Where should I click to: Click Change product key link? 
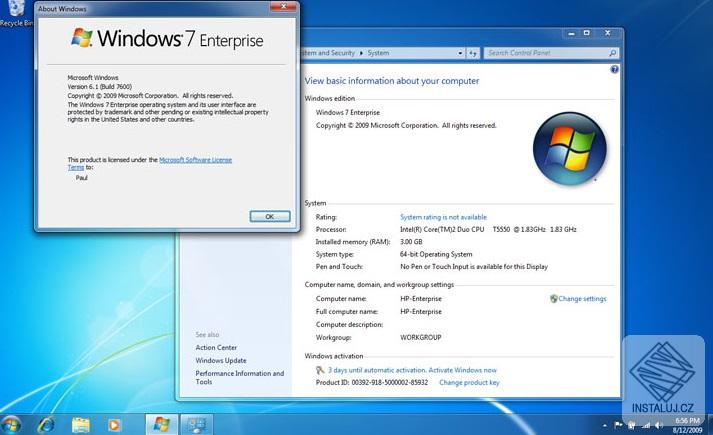pos(469,383)
